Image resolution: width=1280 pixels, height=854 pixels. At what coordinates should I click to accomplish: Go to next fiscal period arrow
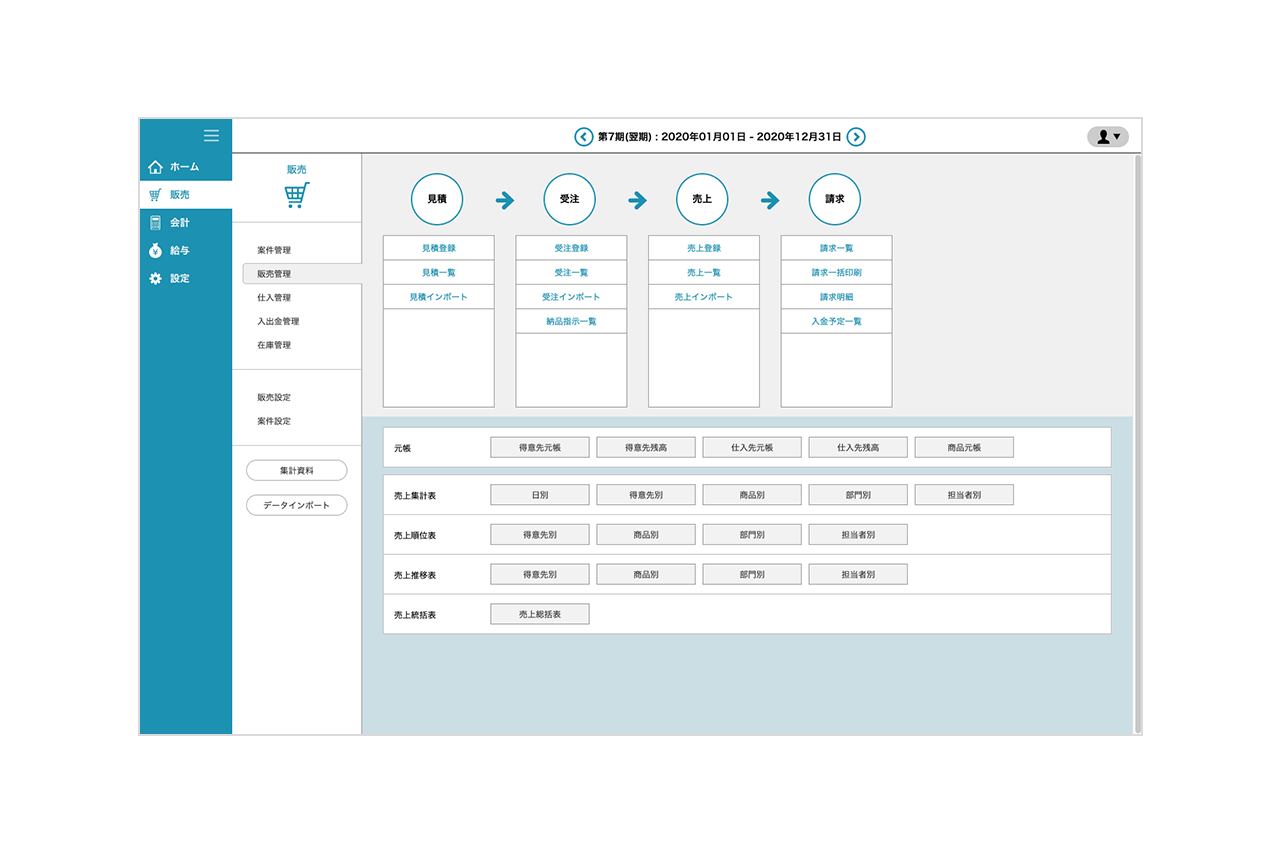856,137
